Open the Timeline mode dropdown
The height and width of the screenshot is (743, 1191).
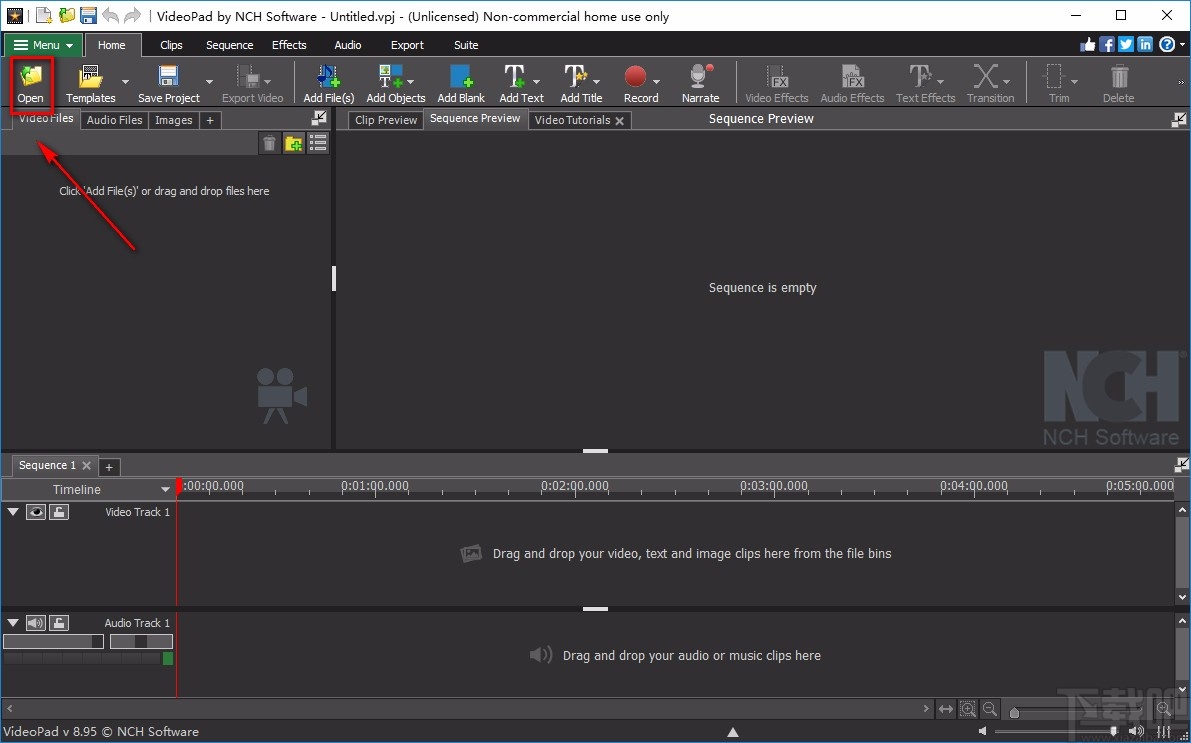click(165, 489)
